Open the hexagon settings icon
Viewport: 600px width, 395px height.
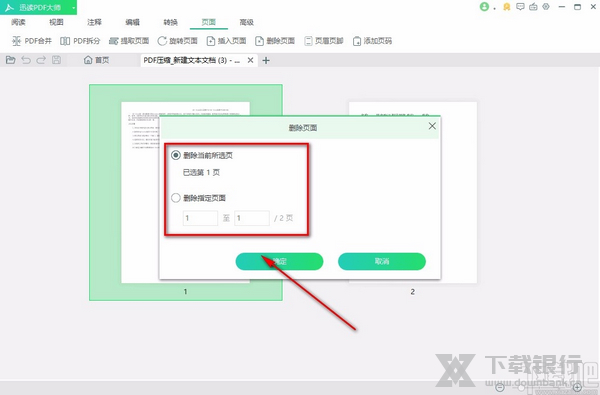tap(546, 7)
